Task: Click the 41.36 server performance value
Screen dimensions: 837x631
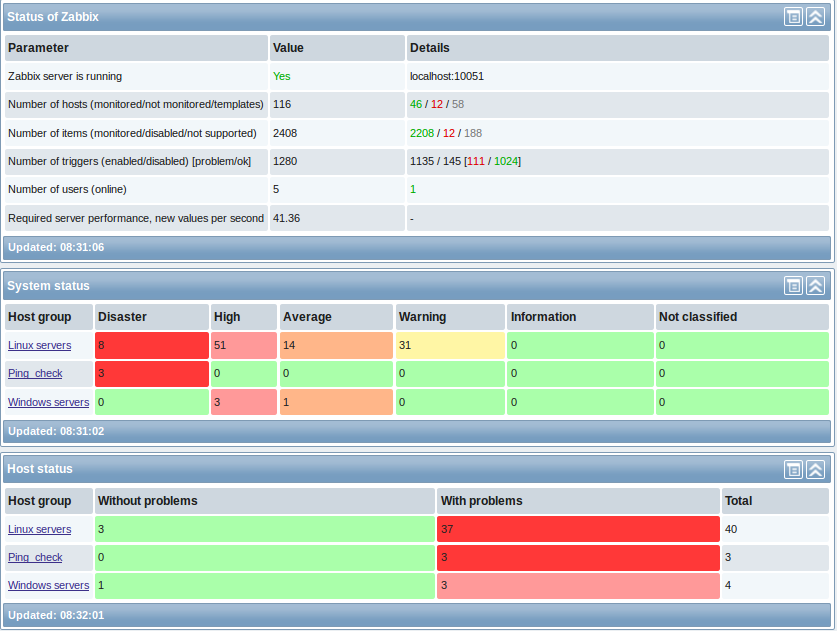Action: click(287, 218)
